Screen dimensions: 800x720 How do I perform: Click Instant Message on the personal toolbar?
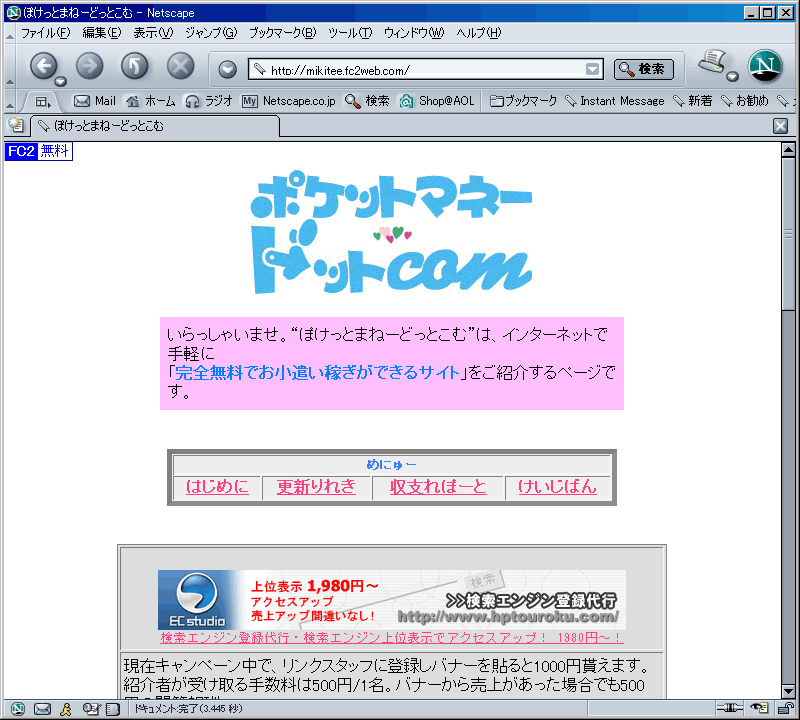[615, 101]
